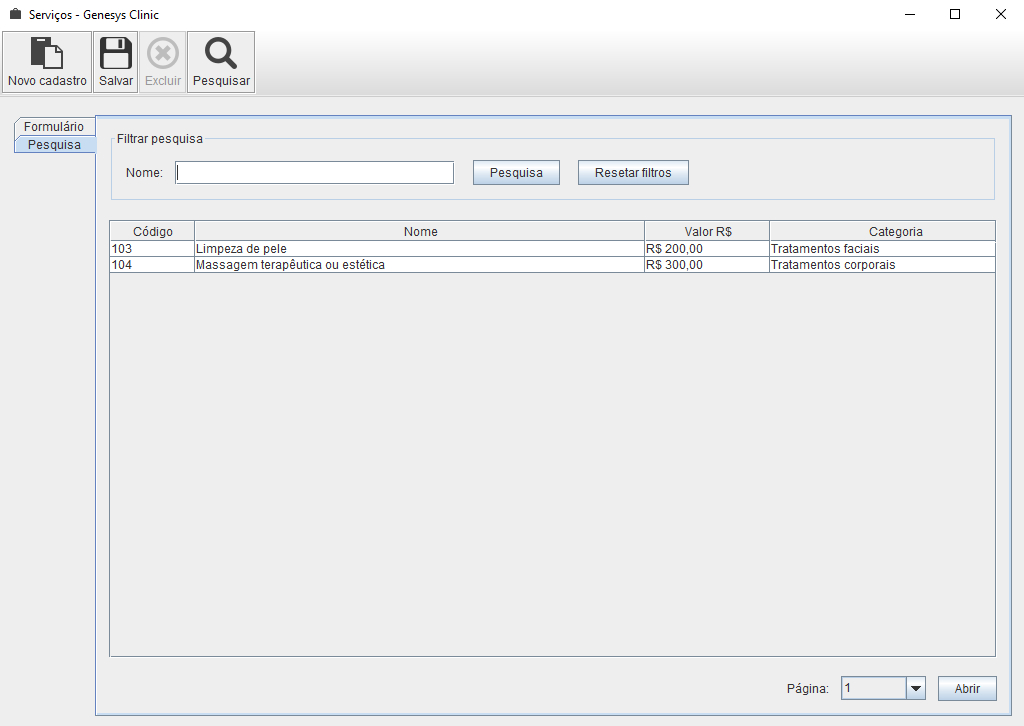Switch to the Formulário tab
The width and height of the screenshot is (1024, 726).
pos(54,127)
